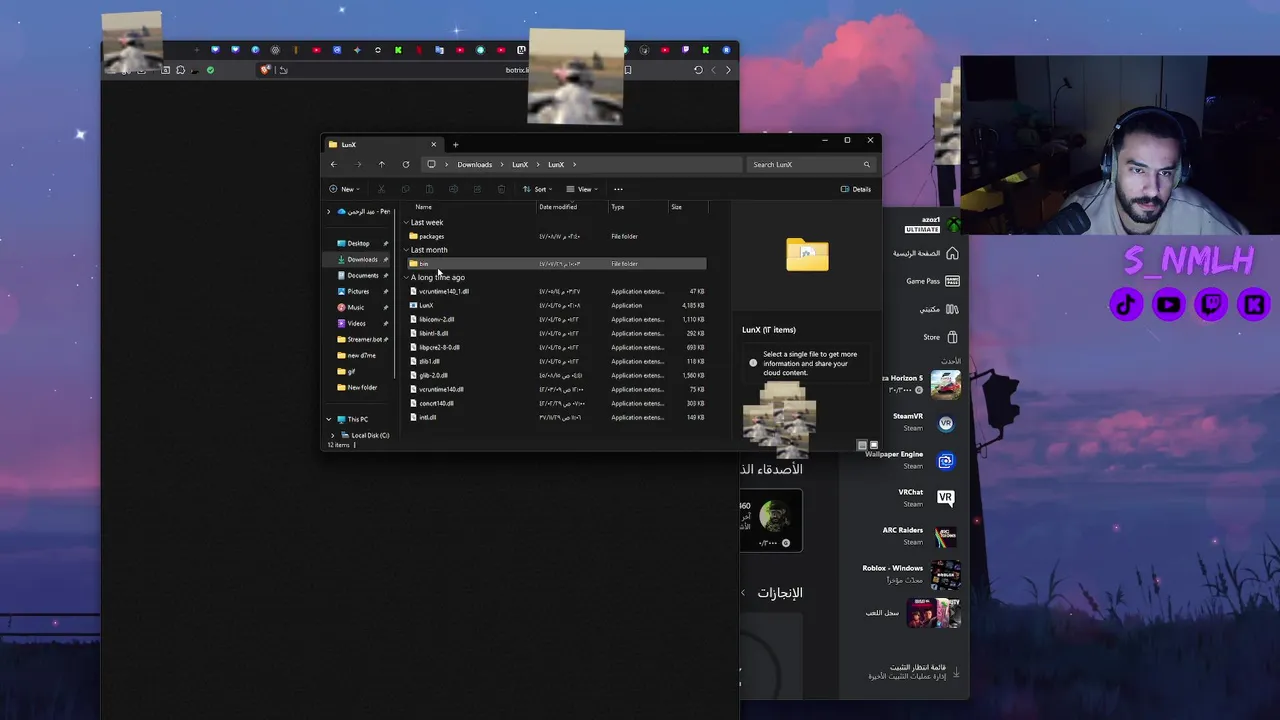
Task: Expand Local Disk (C:) in sidebar
Action: [333, 435]
